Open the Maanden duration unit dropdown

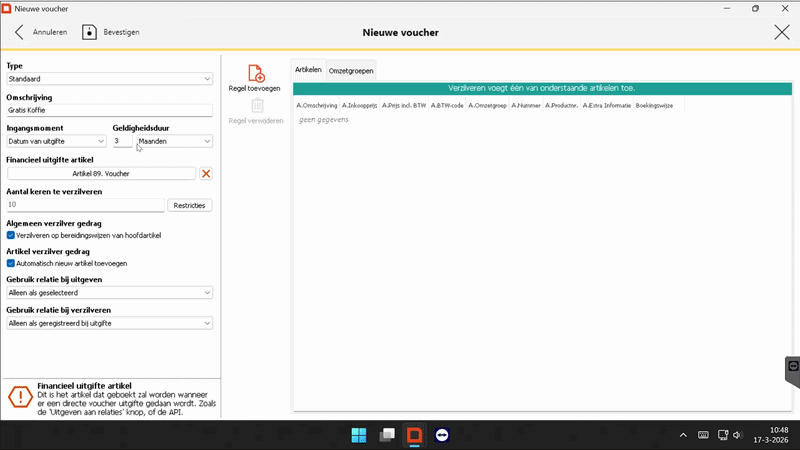pyautogui.click(x=174, y=141)
